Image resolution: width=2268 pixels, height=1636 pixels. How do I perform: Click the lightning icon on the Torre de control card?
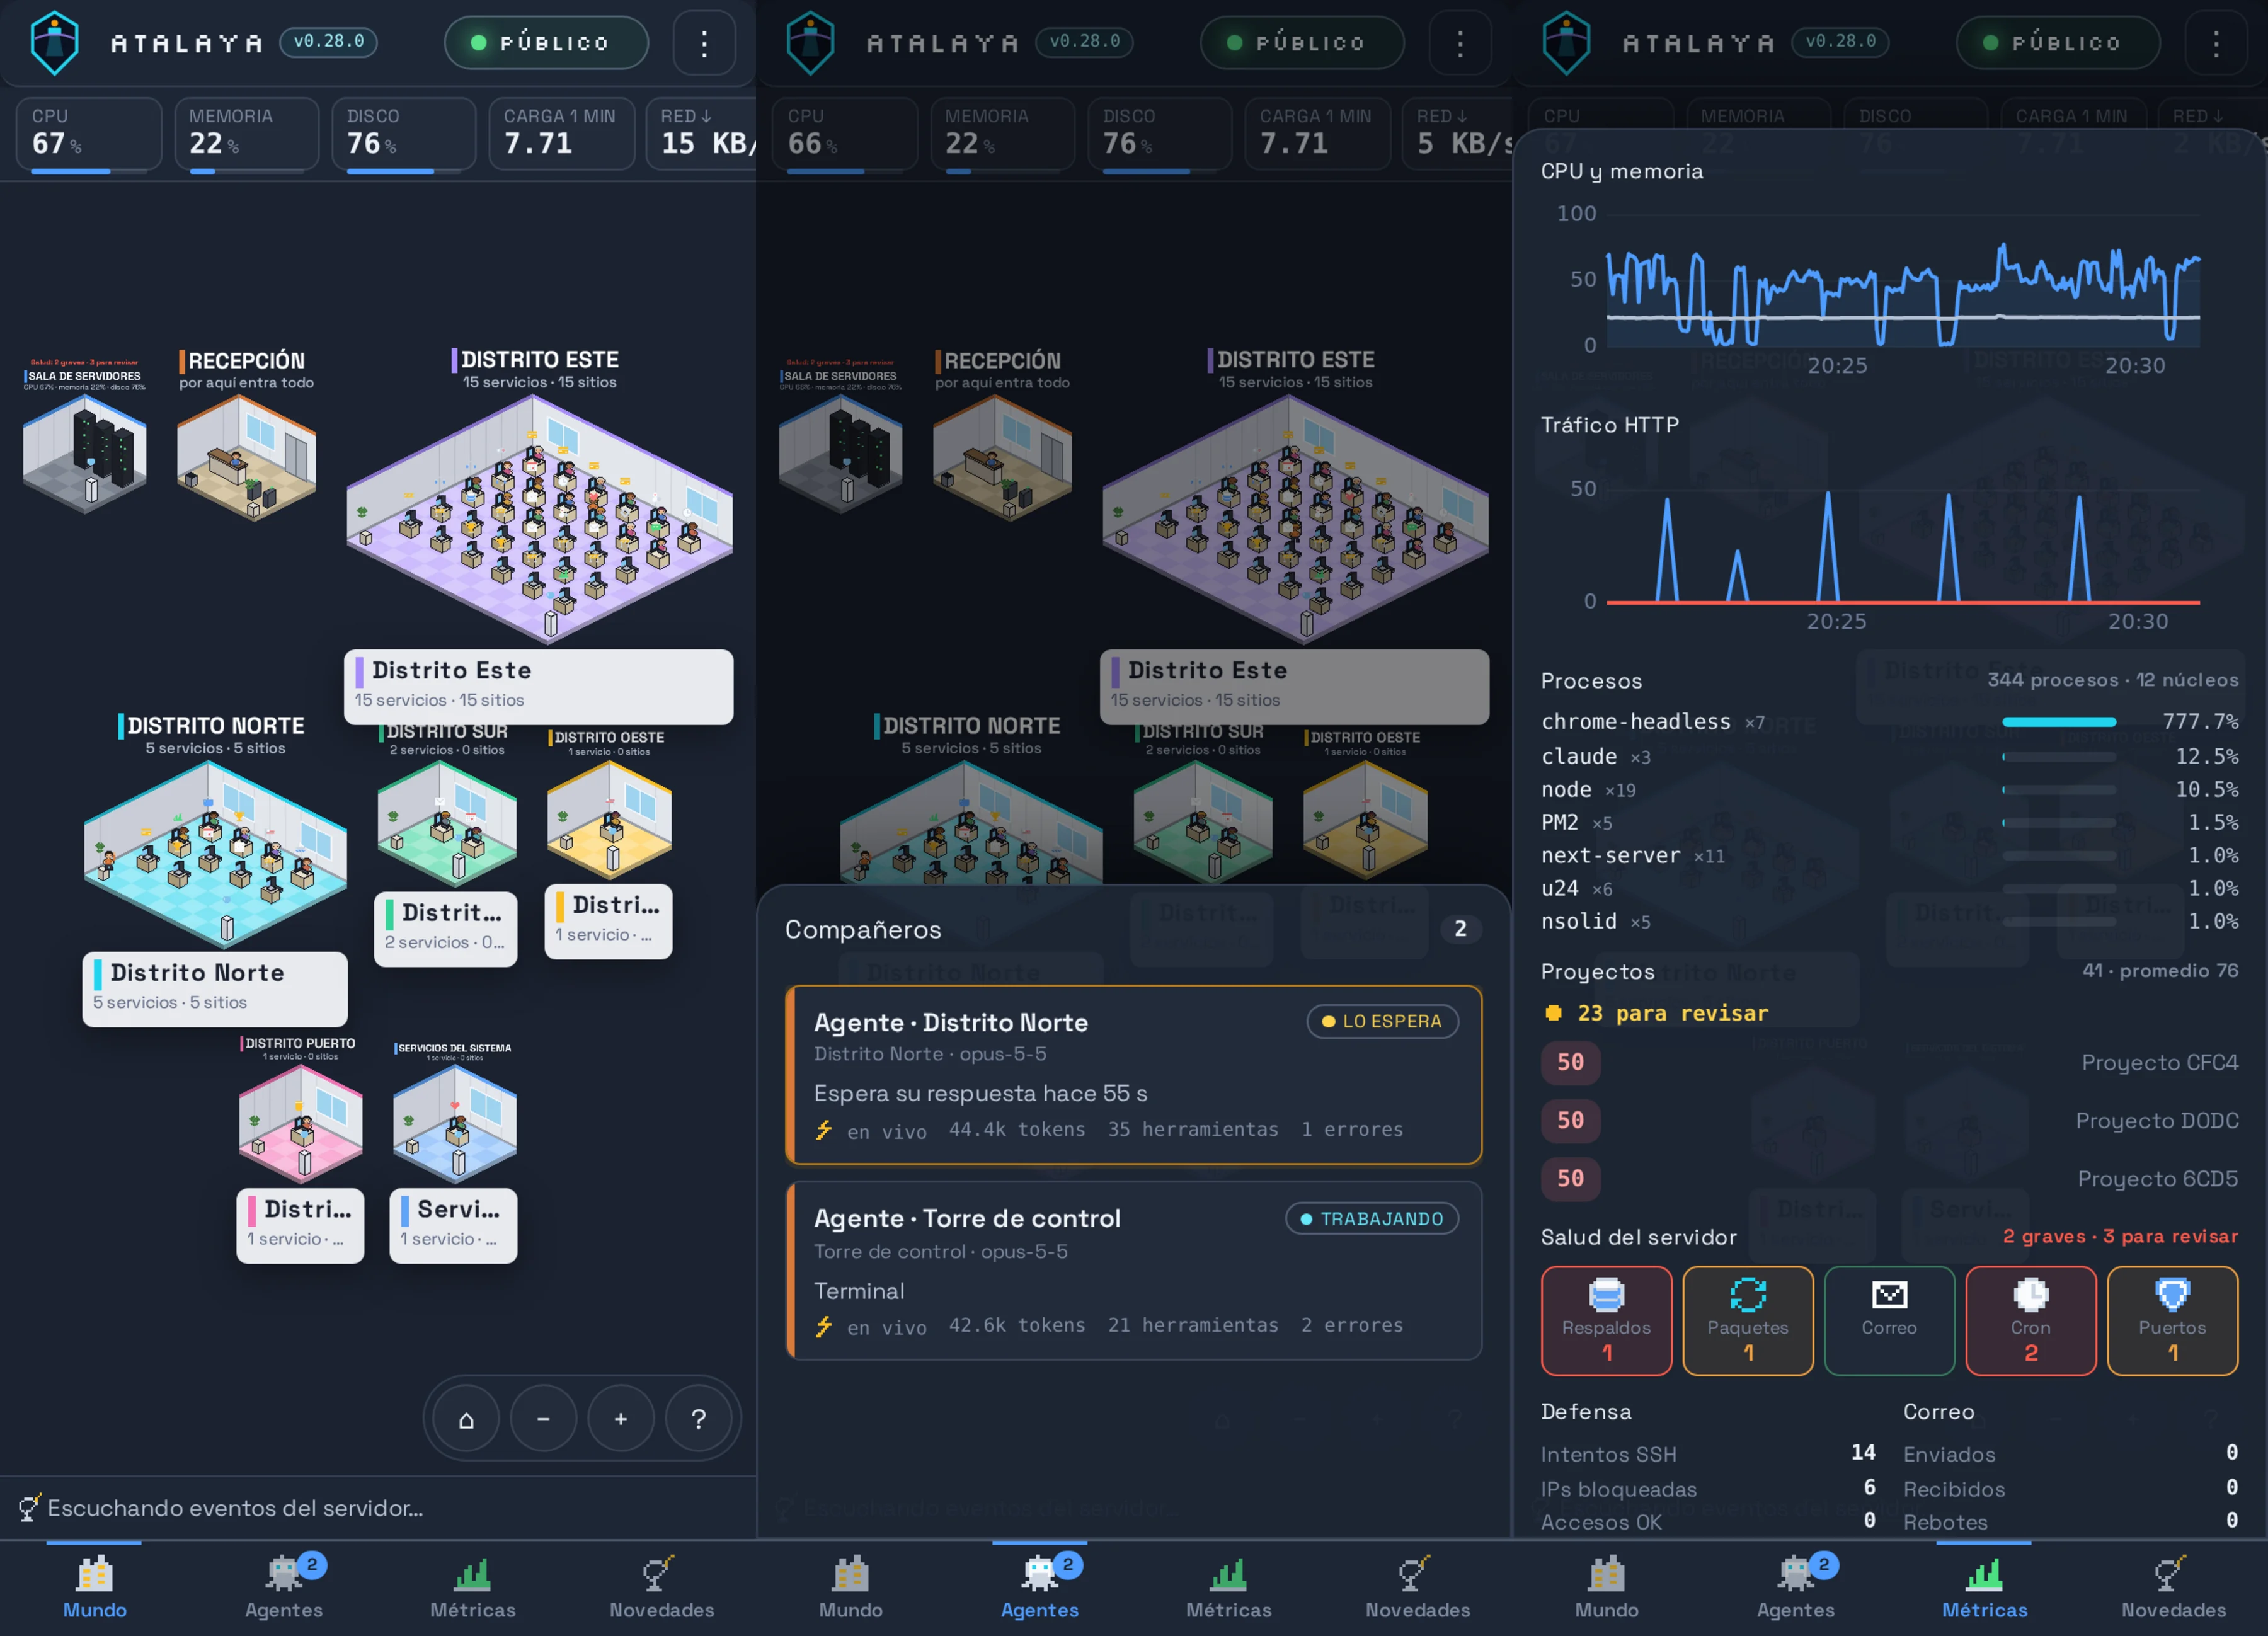824,1326
